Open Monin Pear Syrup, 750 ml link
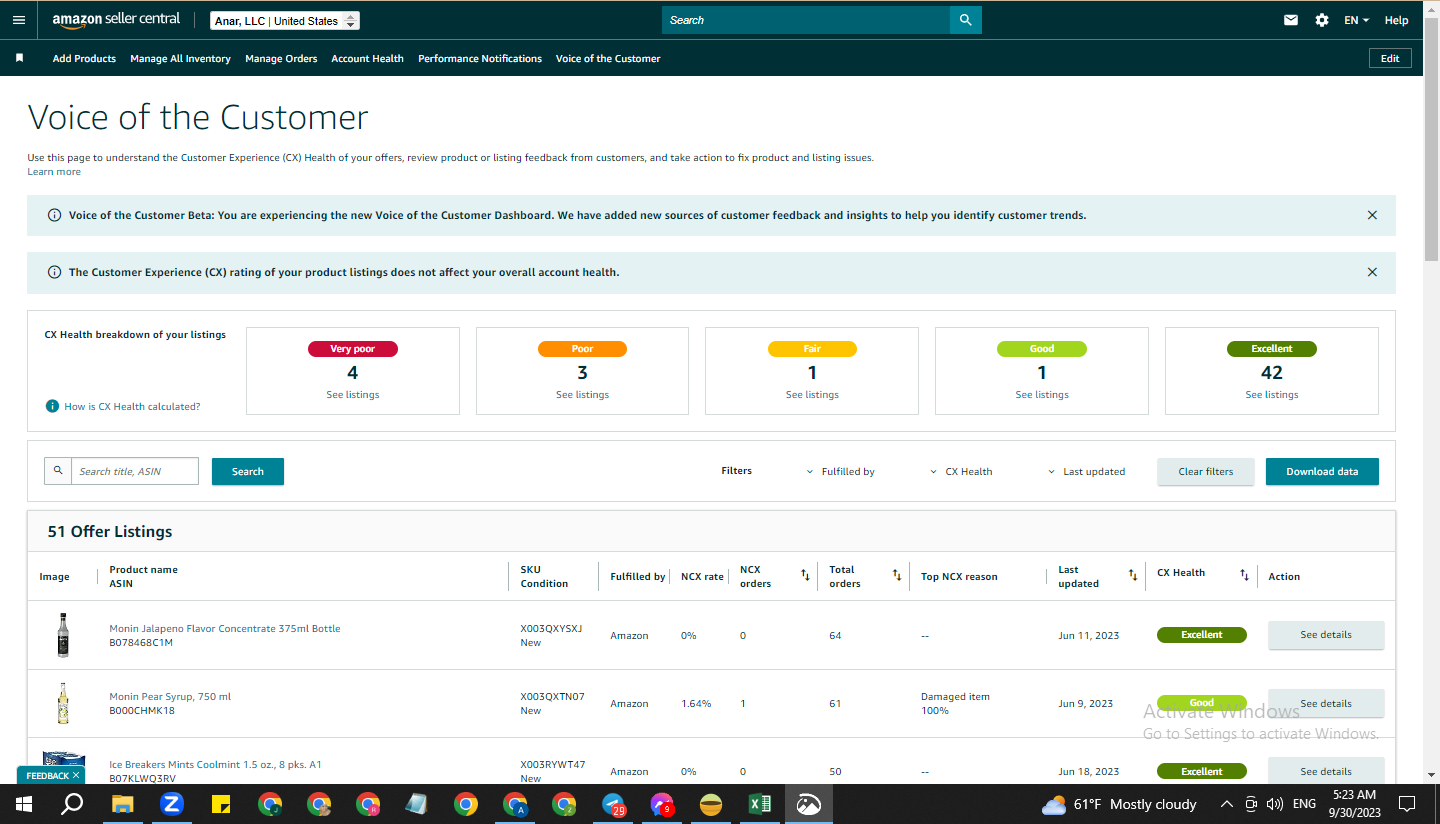The width and height of the screenshot is (1440, 824). pos(170,697)
